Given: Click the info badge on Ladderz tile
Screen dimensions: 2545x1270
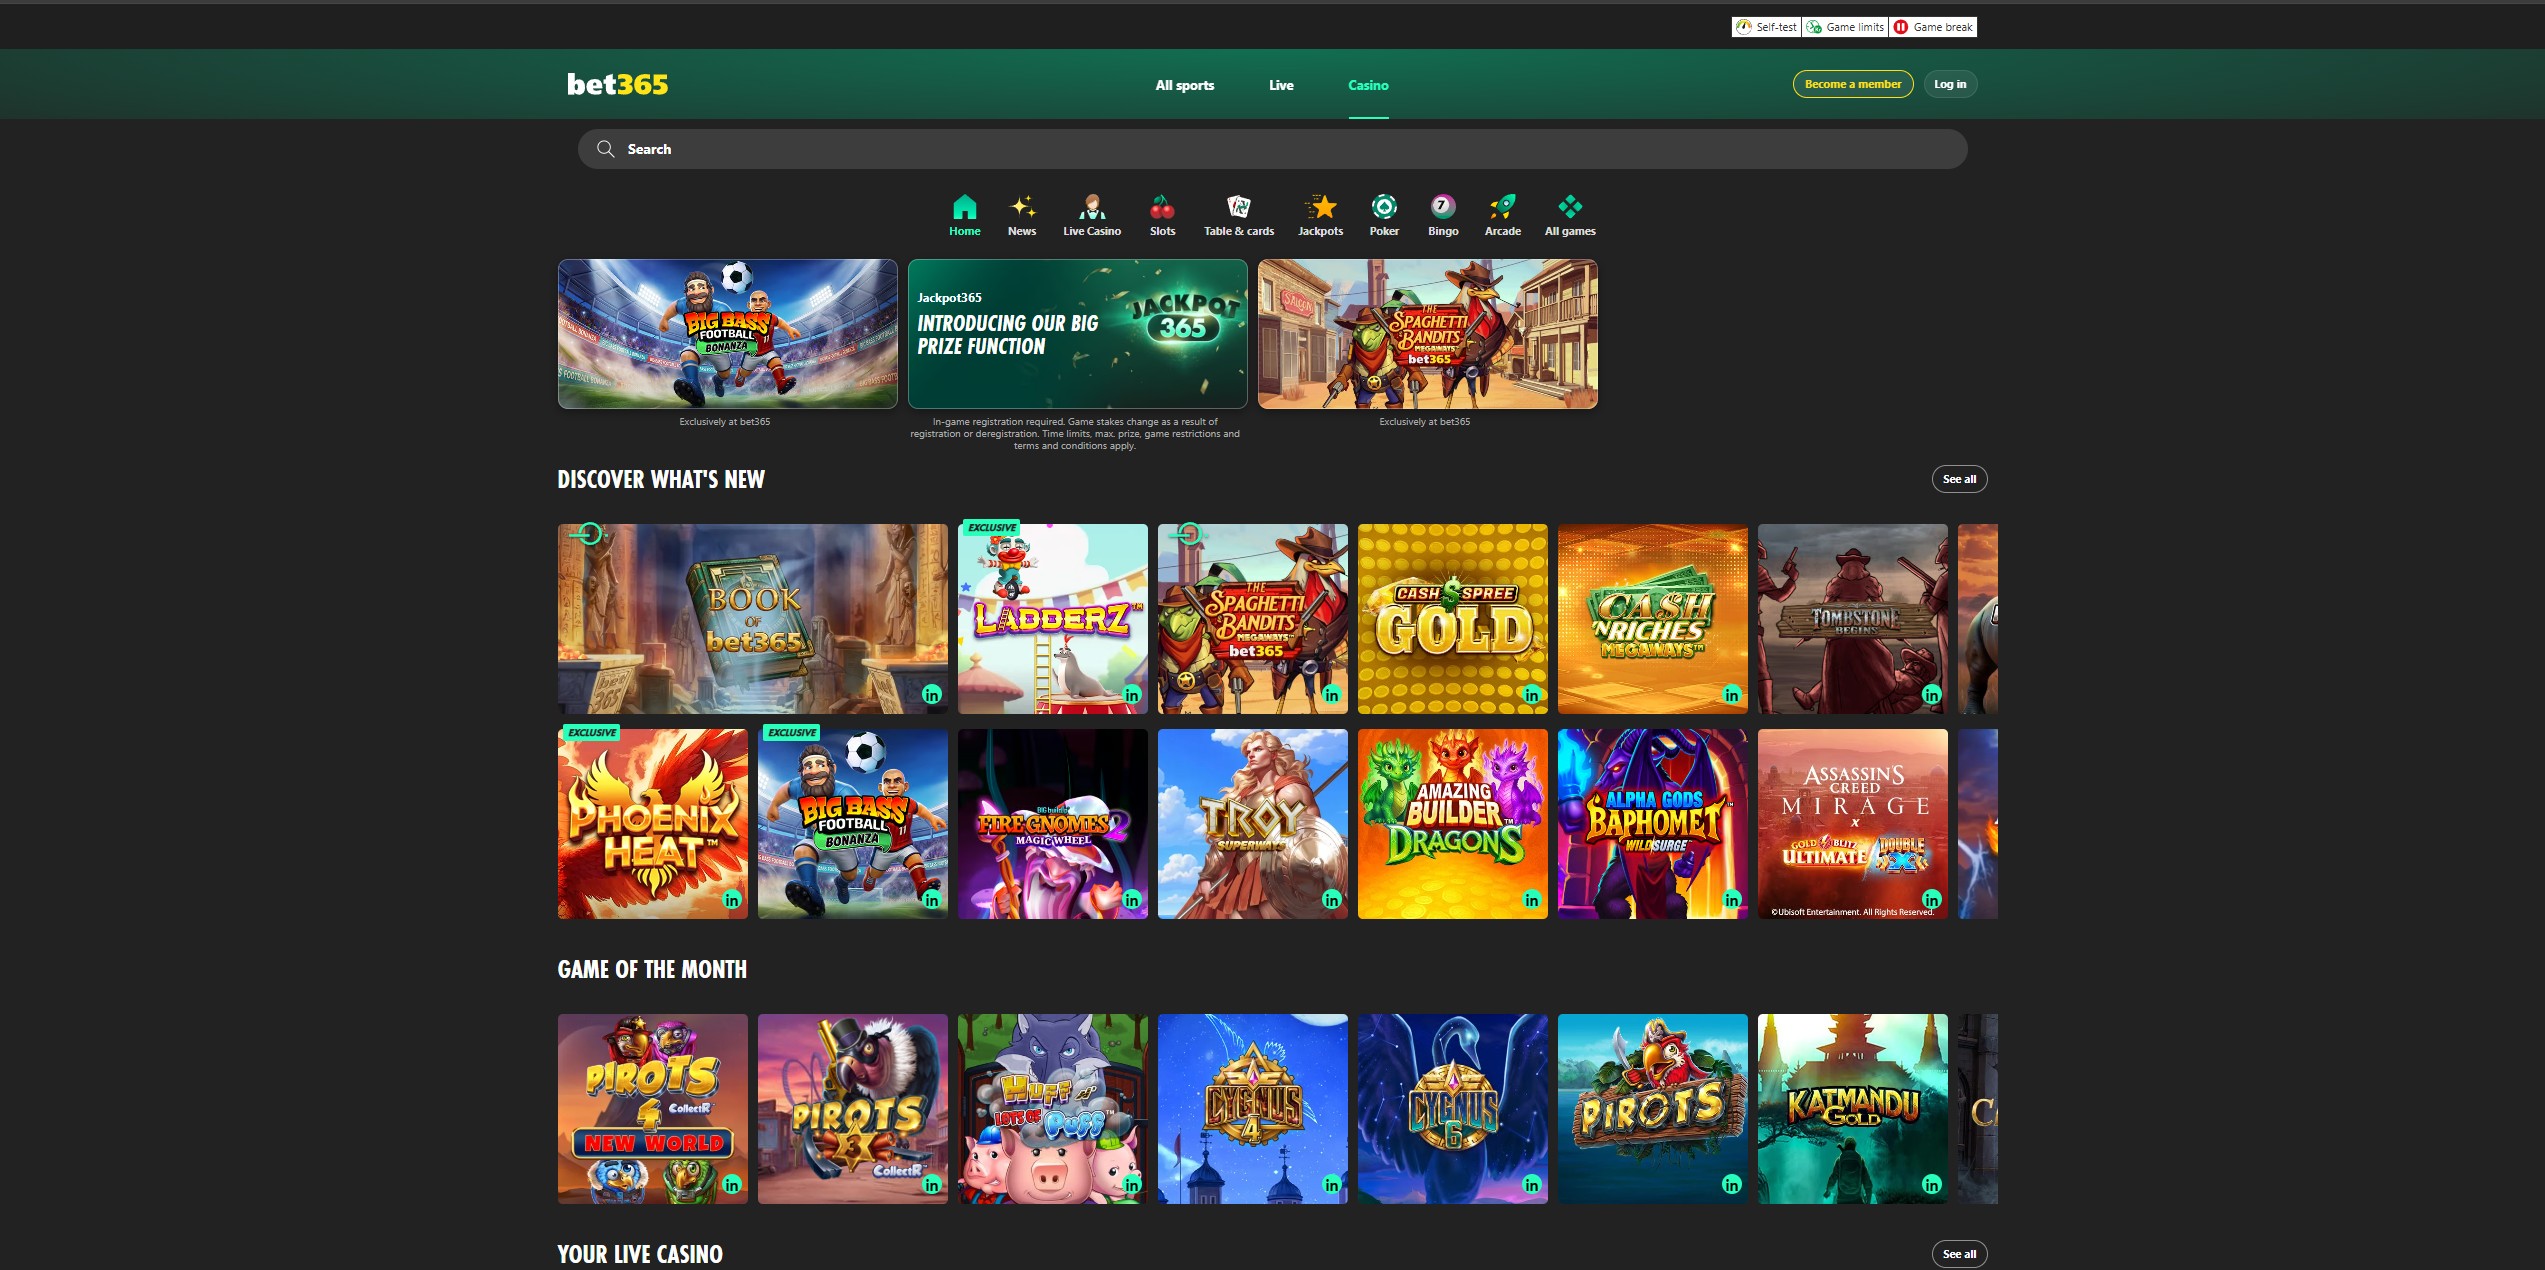Looking at the screenshot, I should coord(1132,694).
